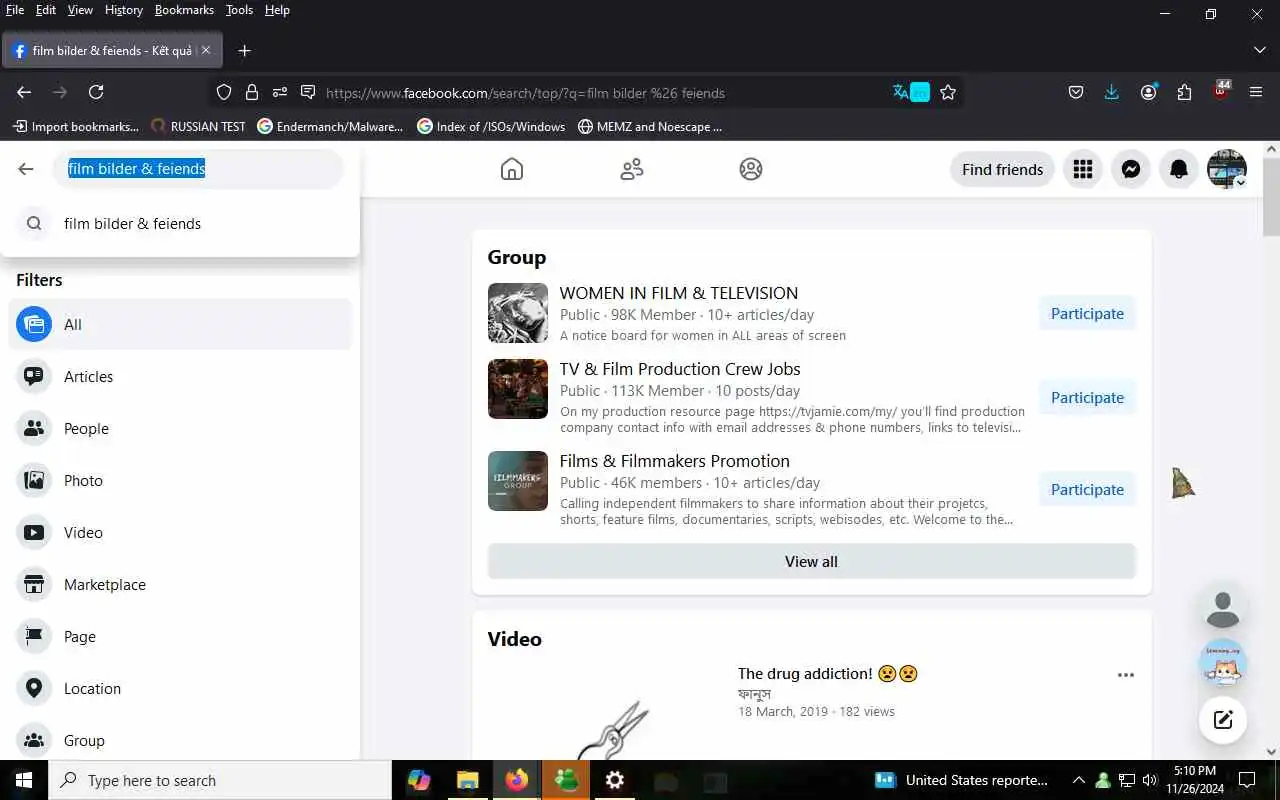Select the Location filter
The image size is (1280, 800).
[x=180, y=688]
